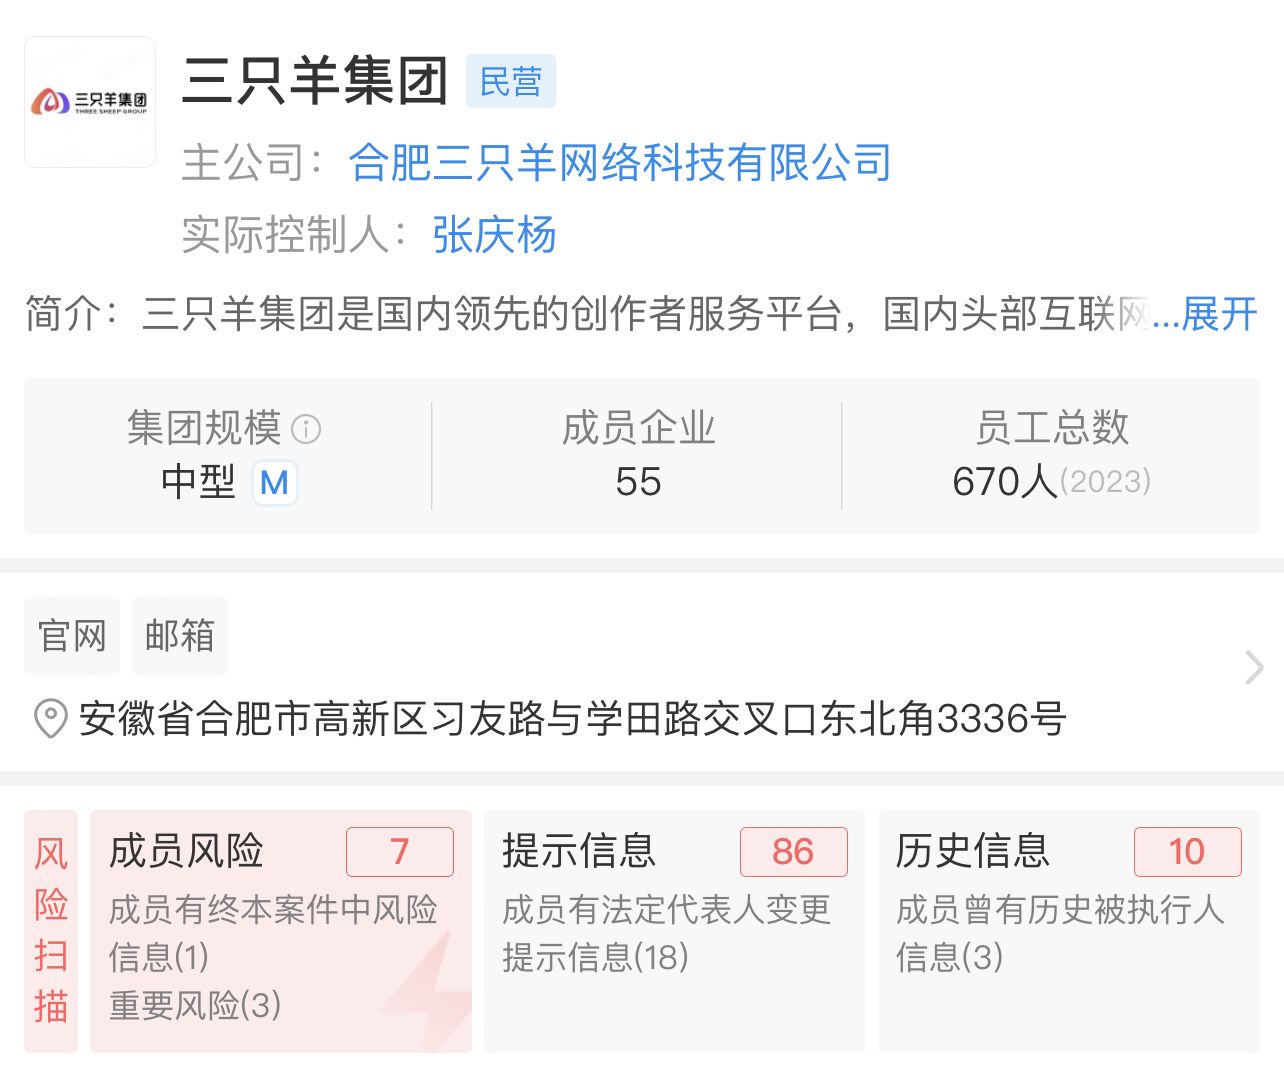Viewport: 1284px width, 1076px height.
Task: Expand the company intro via 展开
Action: coord(1218,314)
